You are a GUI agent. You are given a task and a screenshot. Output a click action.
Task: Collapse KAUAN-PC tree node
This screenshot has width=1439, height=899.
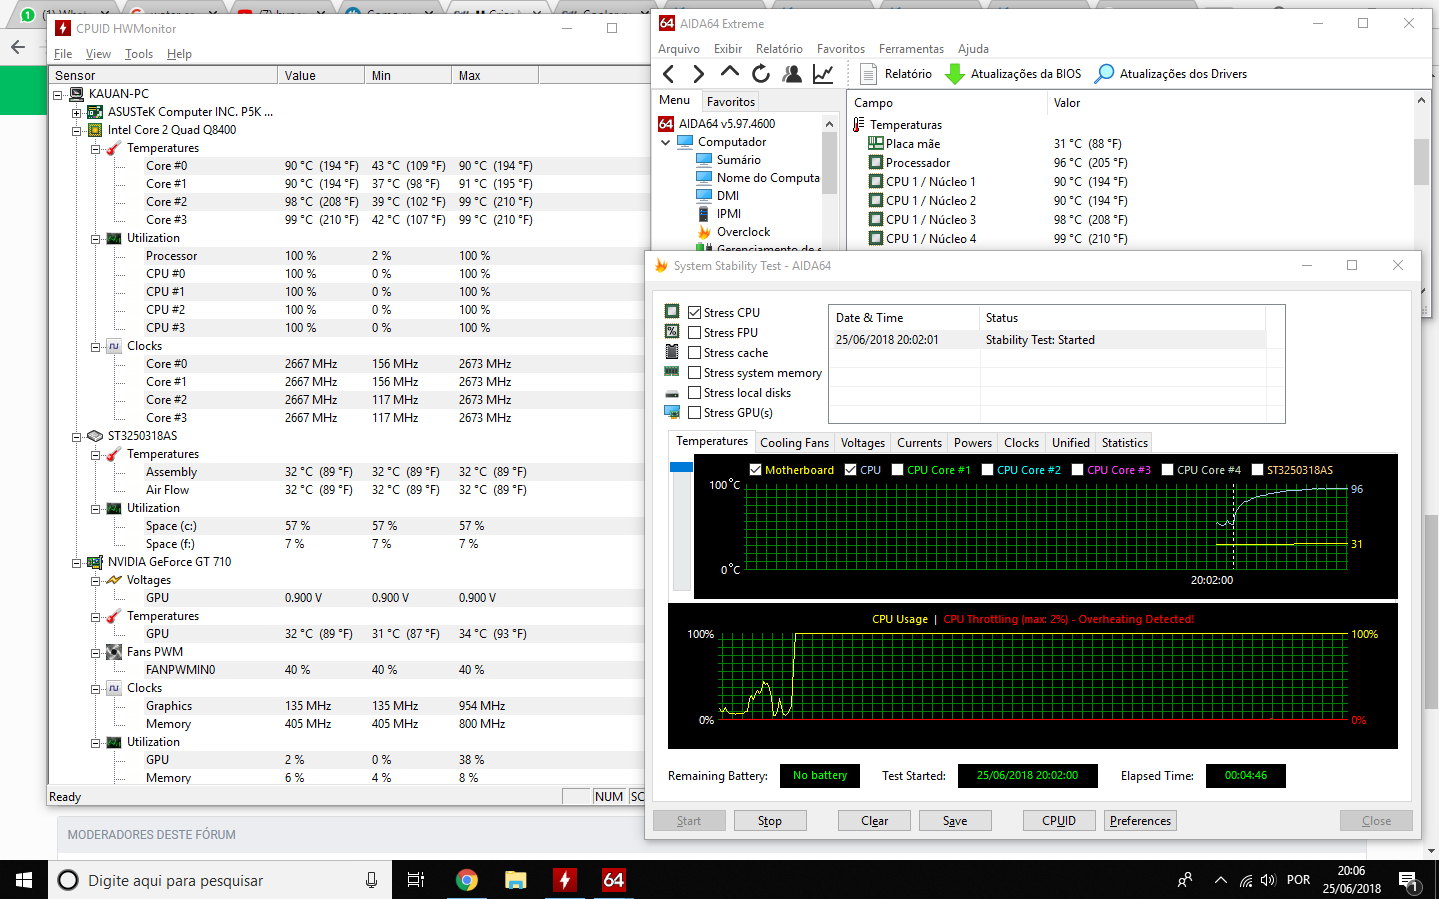click(58, 95)
